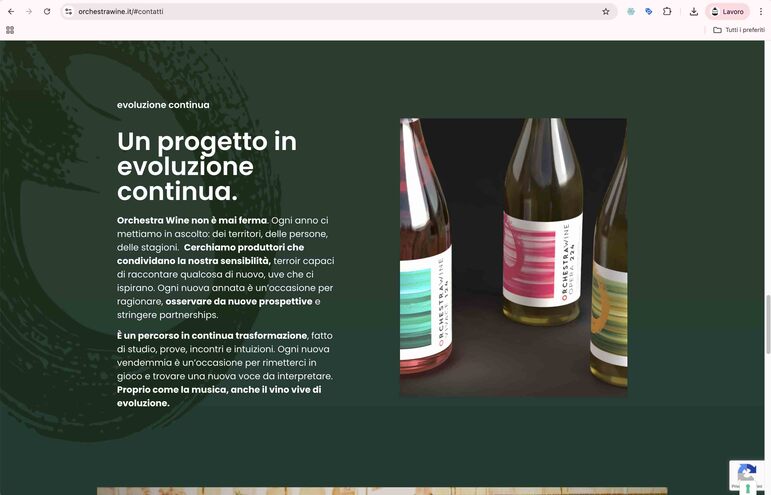Click the blue tag extension icon
This screenshot has width=771, height=495.
(x=649, y=11)
